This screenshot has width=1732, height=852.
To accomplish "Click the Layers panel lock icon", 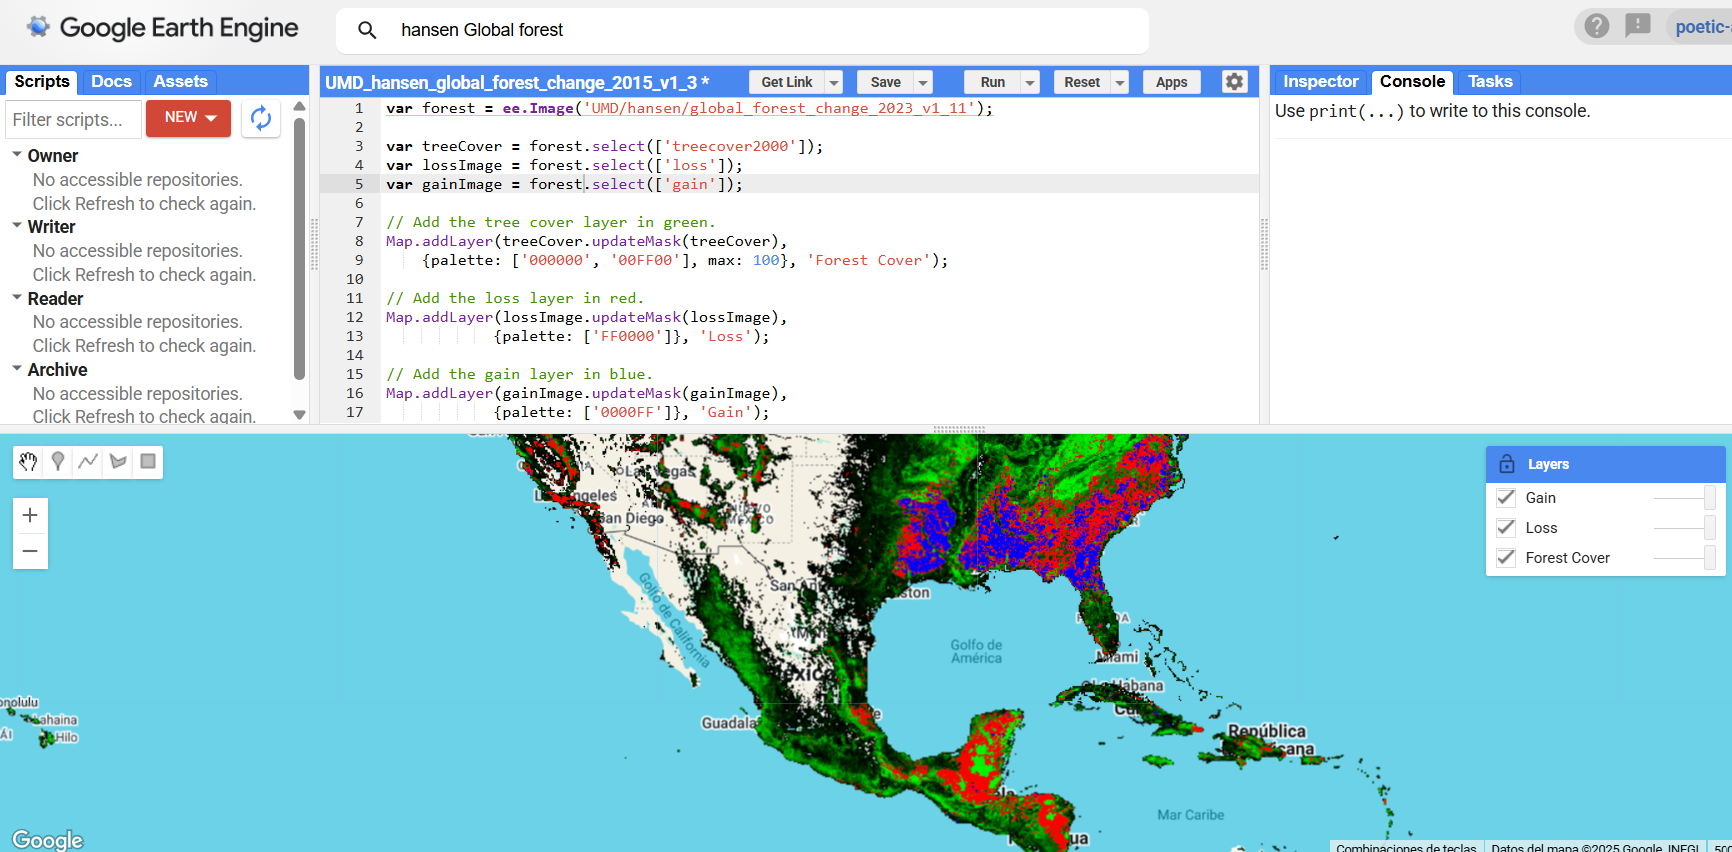I will (x=1507, y=464).
